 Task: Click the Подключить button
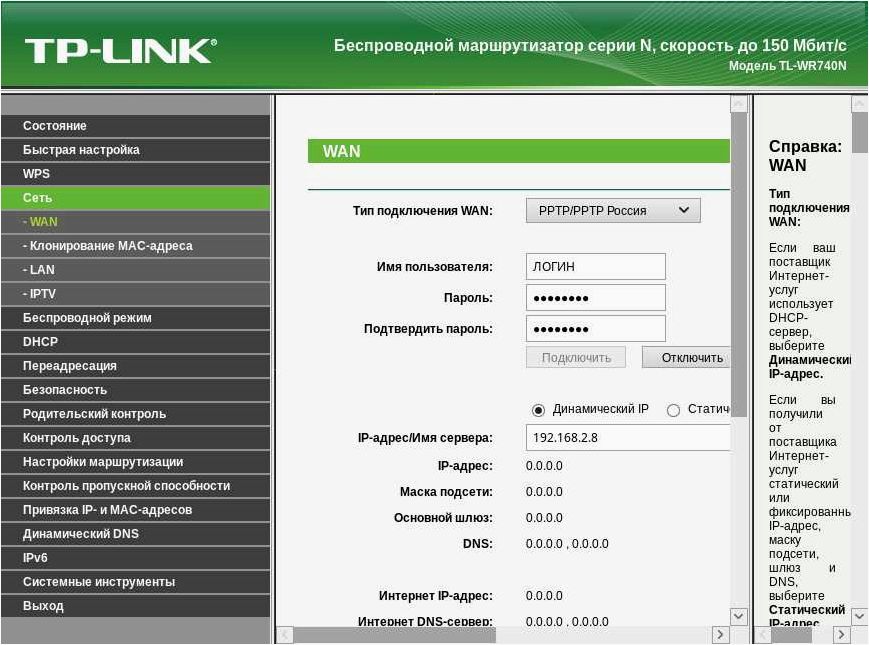(576, 358)
